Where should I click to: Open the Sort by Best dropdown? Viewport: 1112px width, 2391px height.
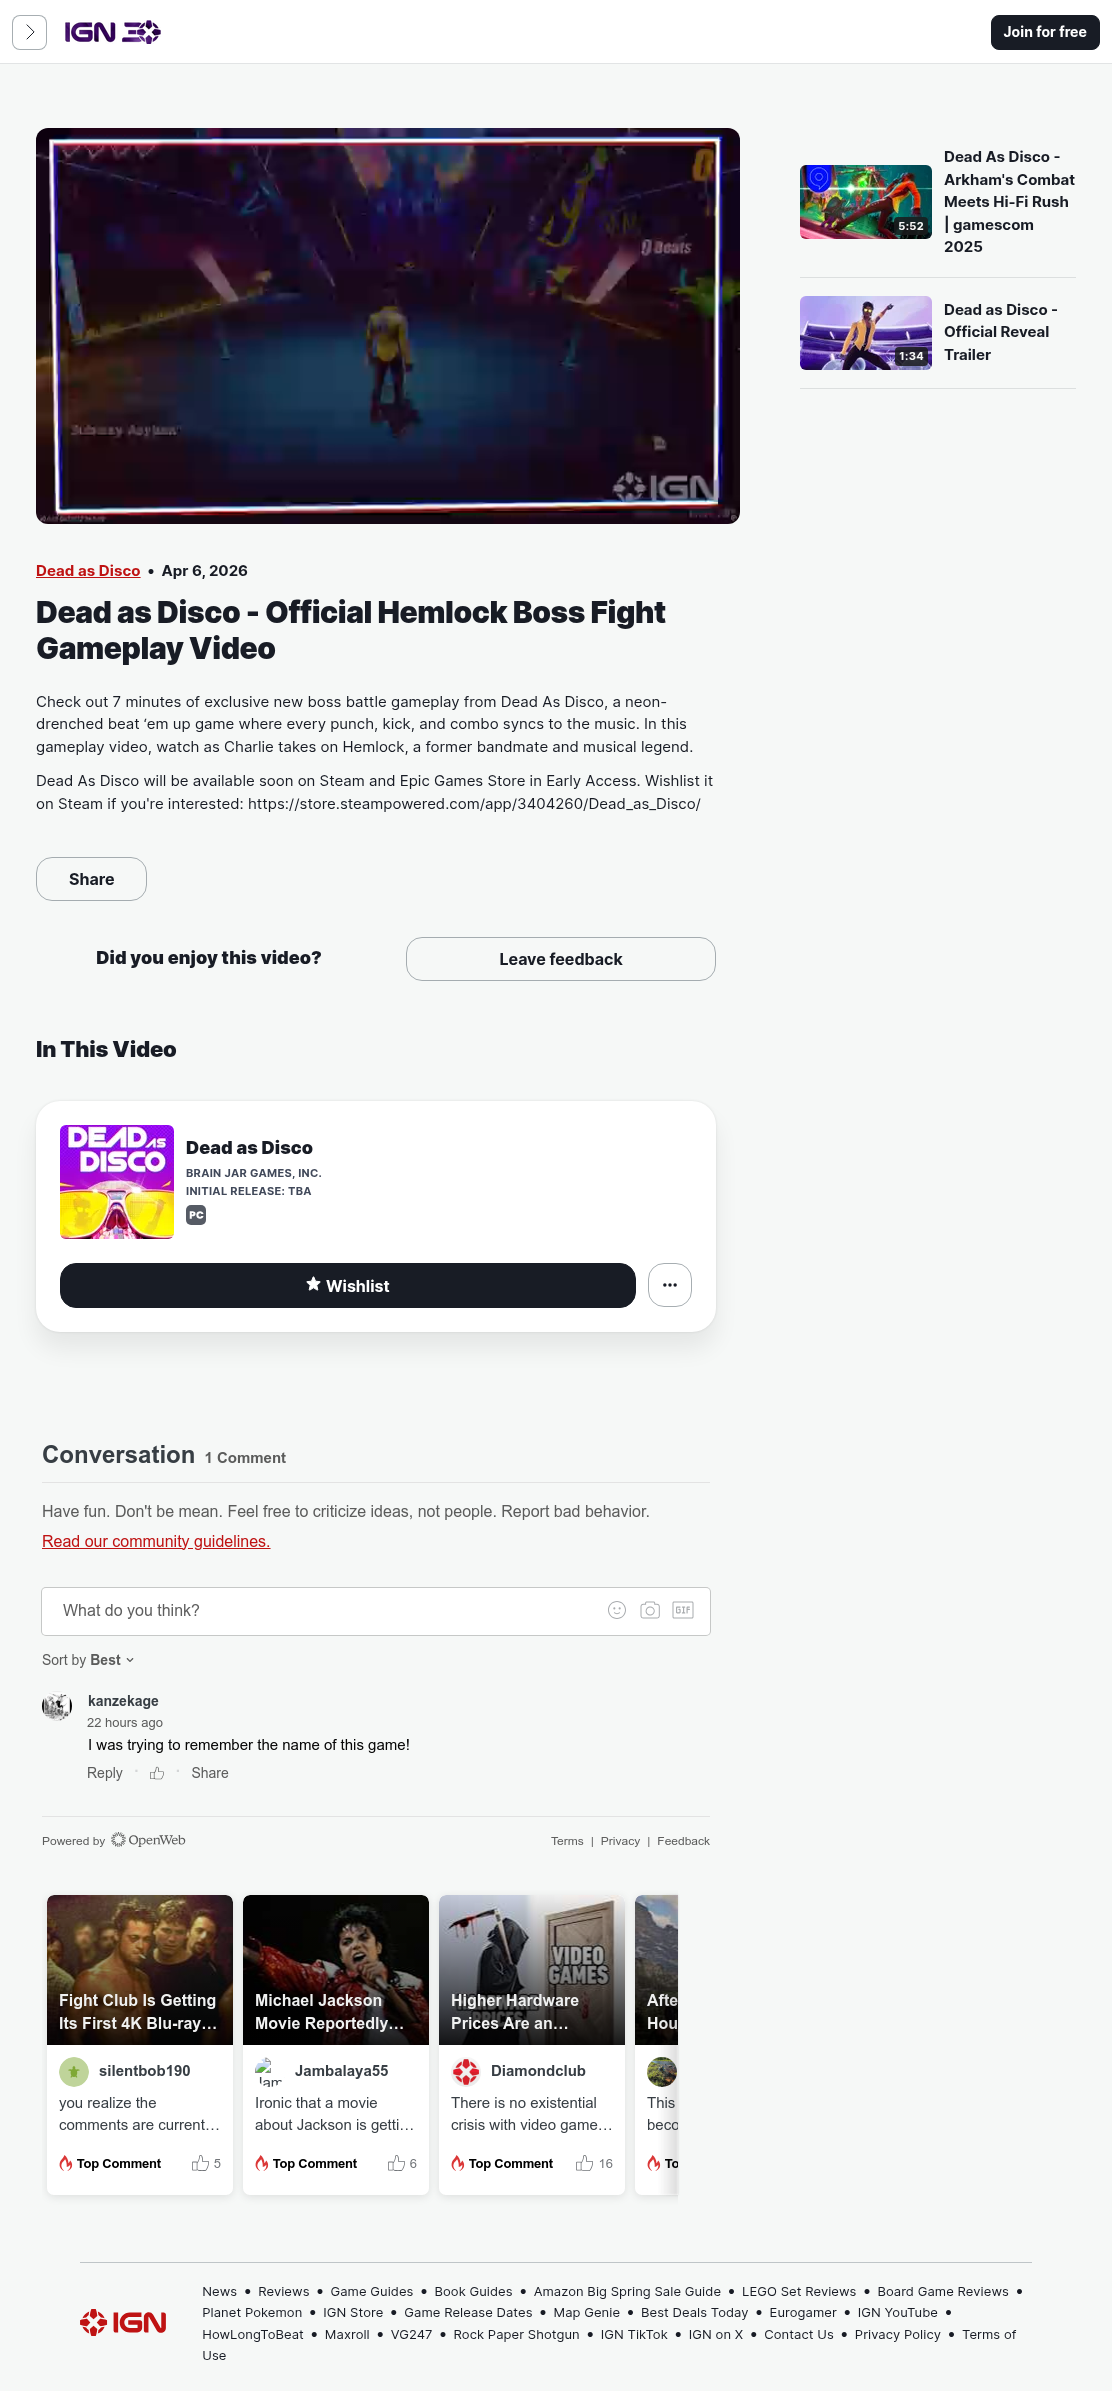click(x=88, y=1660)
